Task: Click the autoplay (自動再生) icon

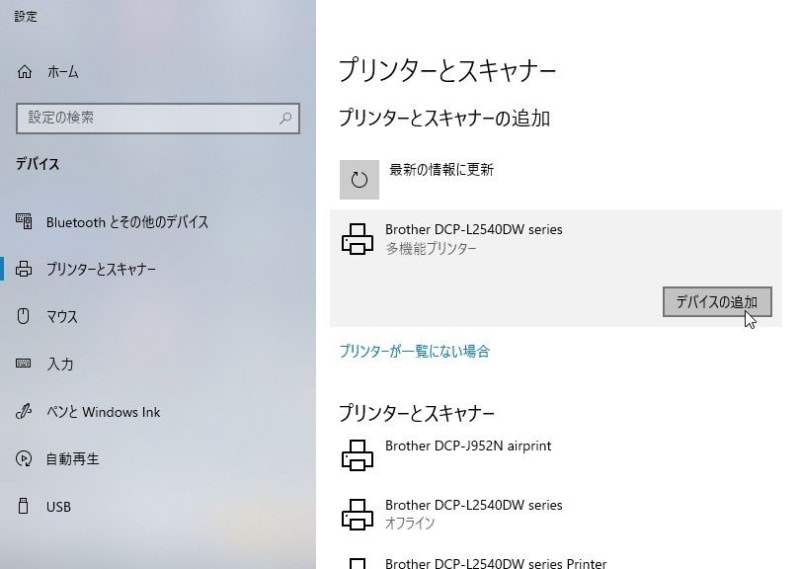Action: click(26, 460)
